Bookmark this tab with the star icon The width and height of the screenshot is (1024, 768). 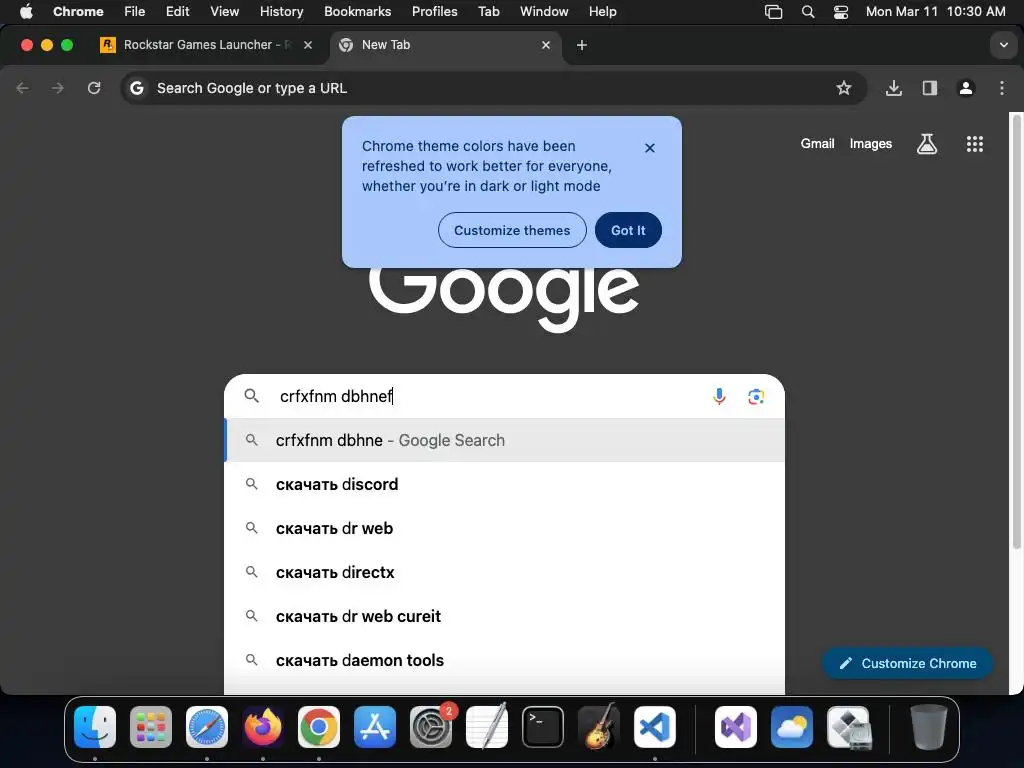coord(844,88)
